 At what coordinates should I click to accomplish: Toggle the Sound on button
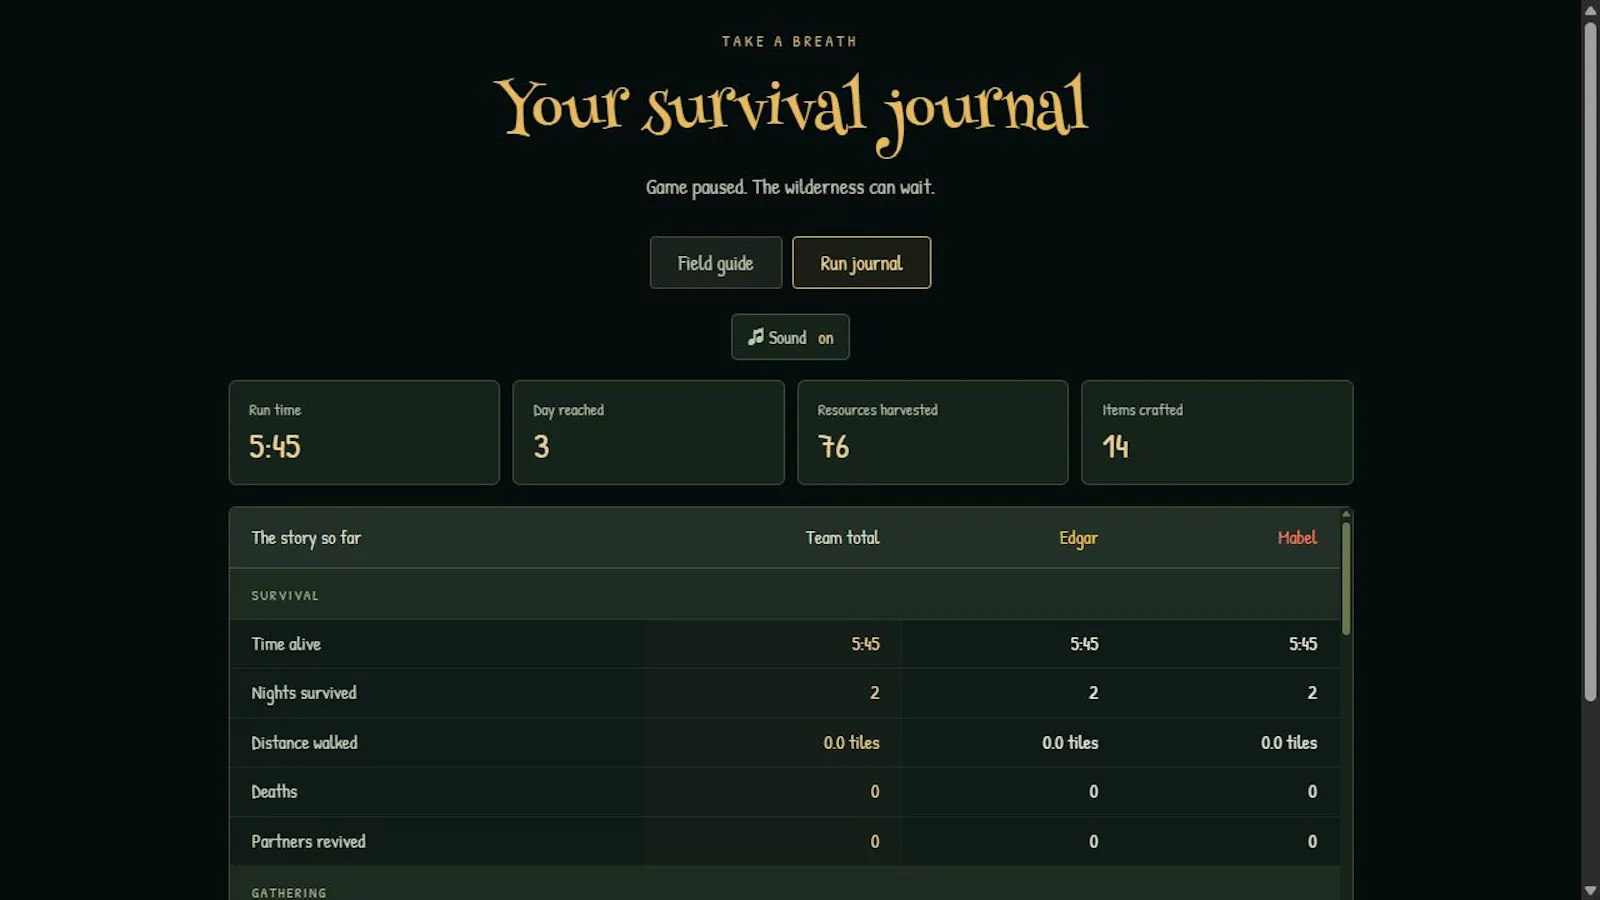pos(790,337)
